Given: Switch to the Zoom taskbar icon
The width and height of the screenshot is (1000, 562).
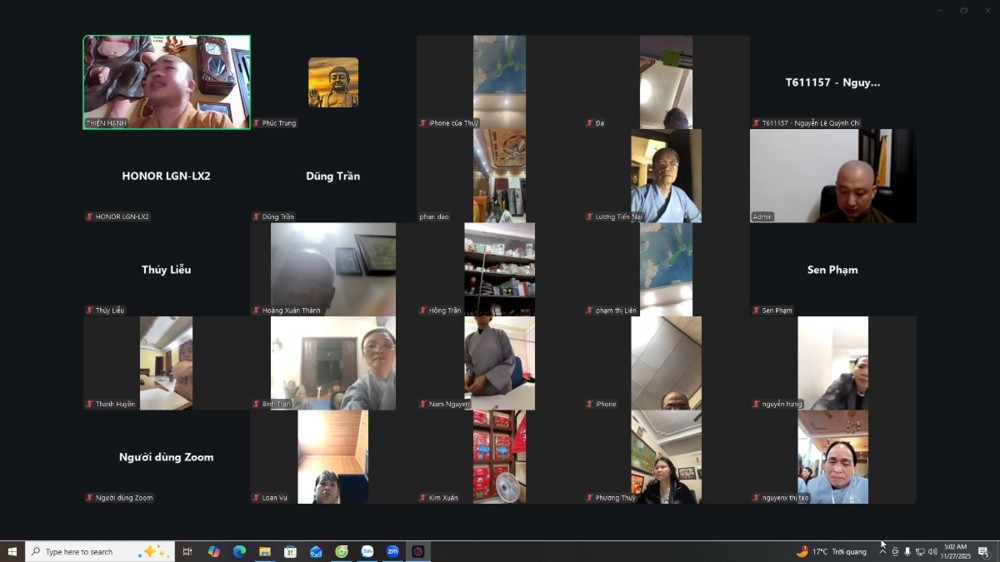Looking at the screenshot, I should pos(393,551).
